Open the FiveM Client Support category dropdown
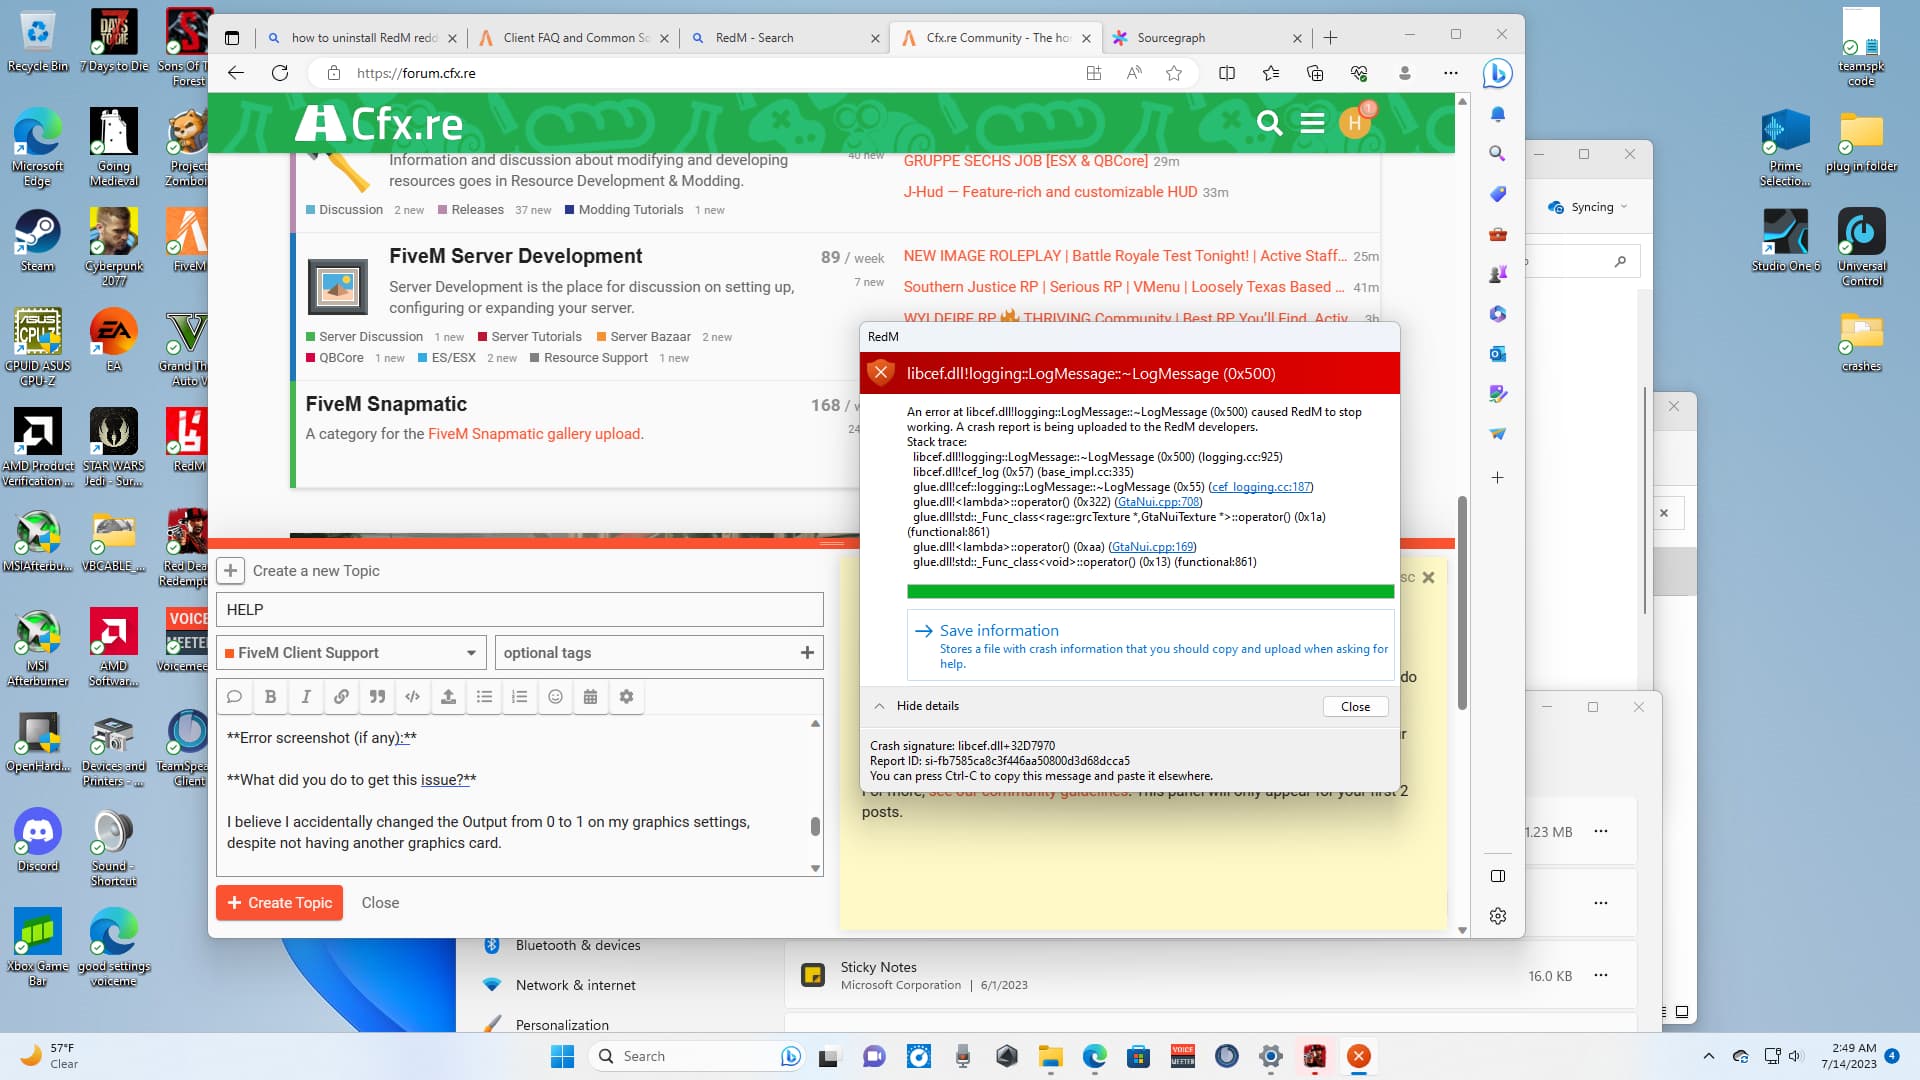This screenshot has height=1080, width=1920. (351, 653)
